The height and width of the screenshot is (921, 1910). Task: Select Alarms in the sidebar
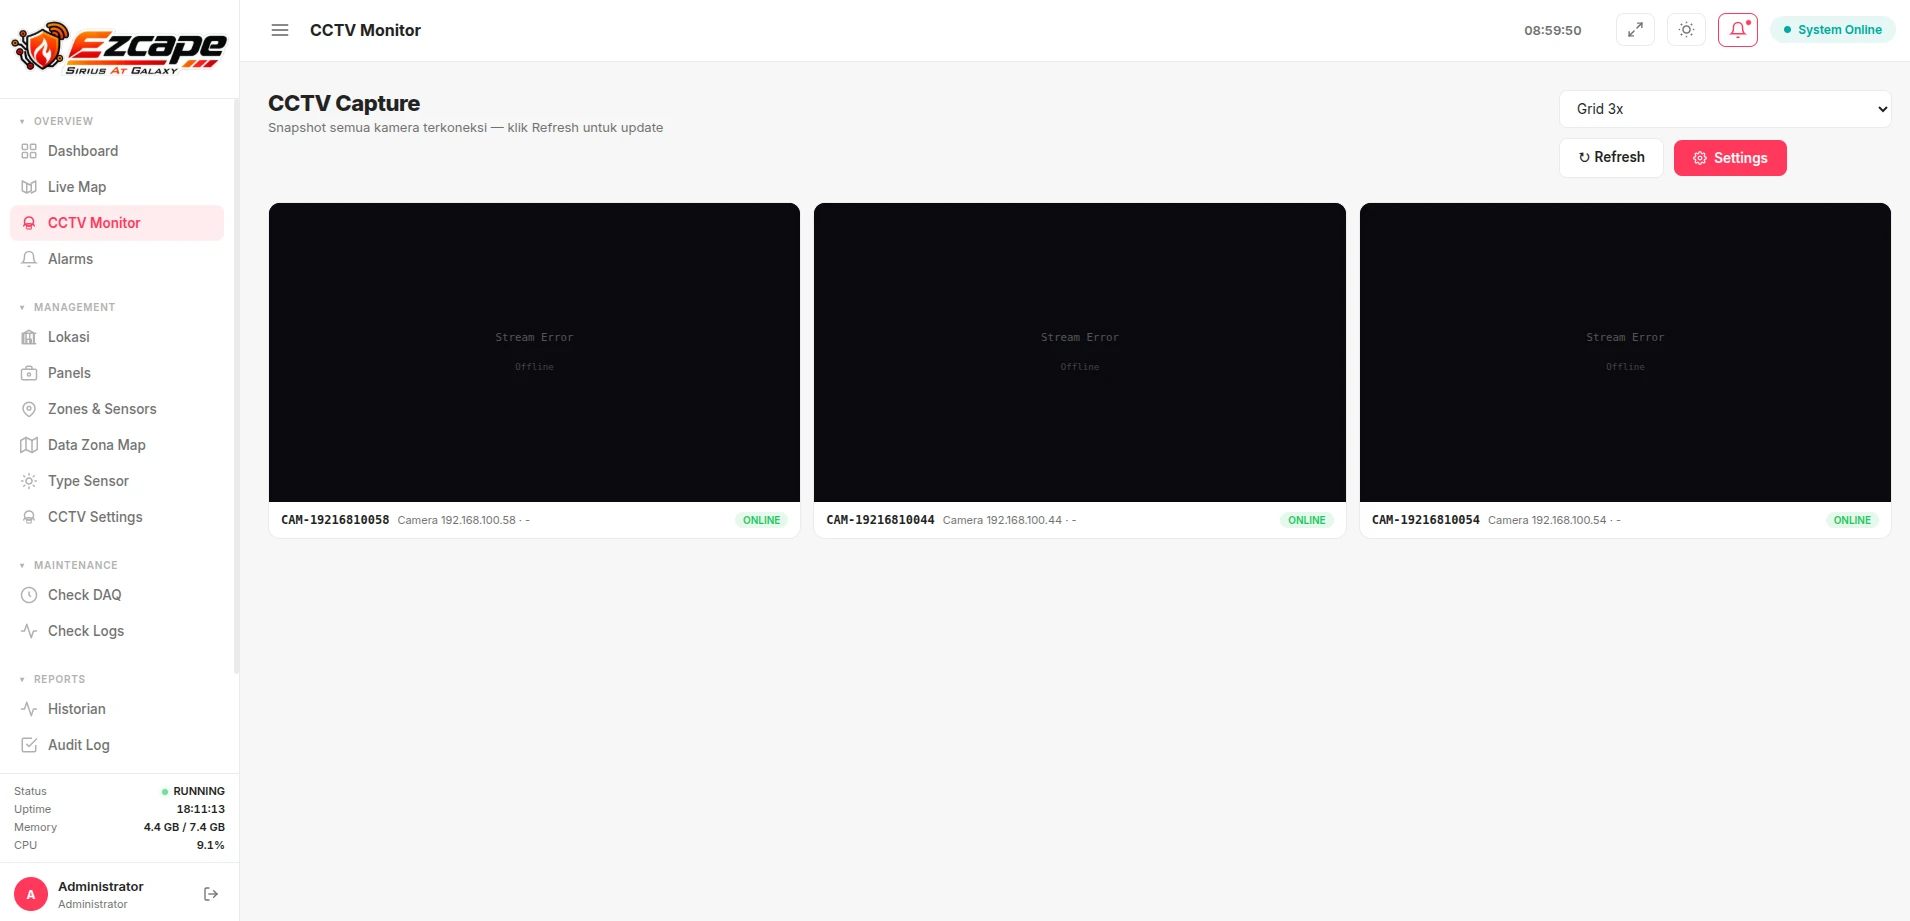click(x=117, y=259)
